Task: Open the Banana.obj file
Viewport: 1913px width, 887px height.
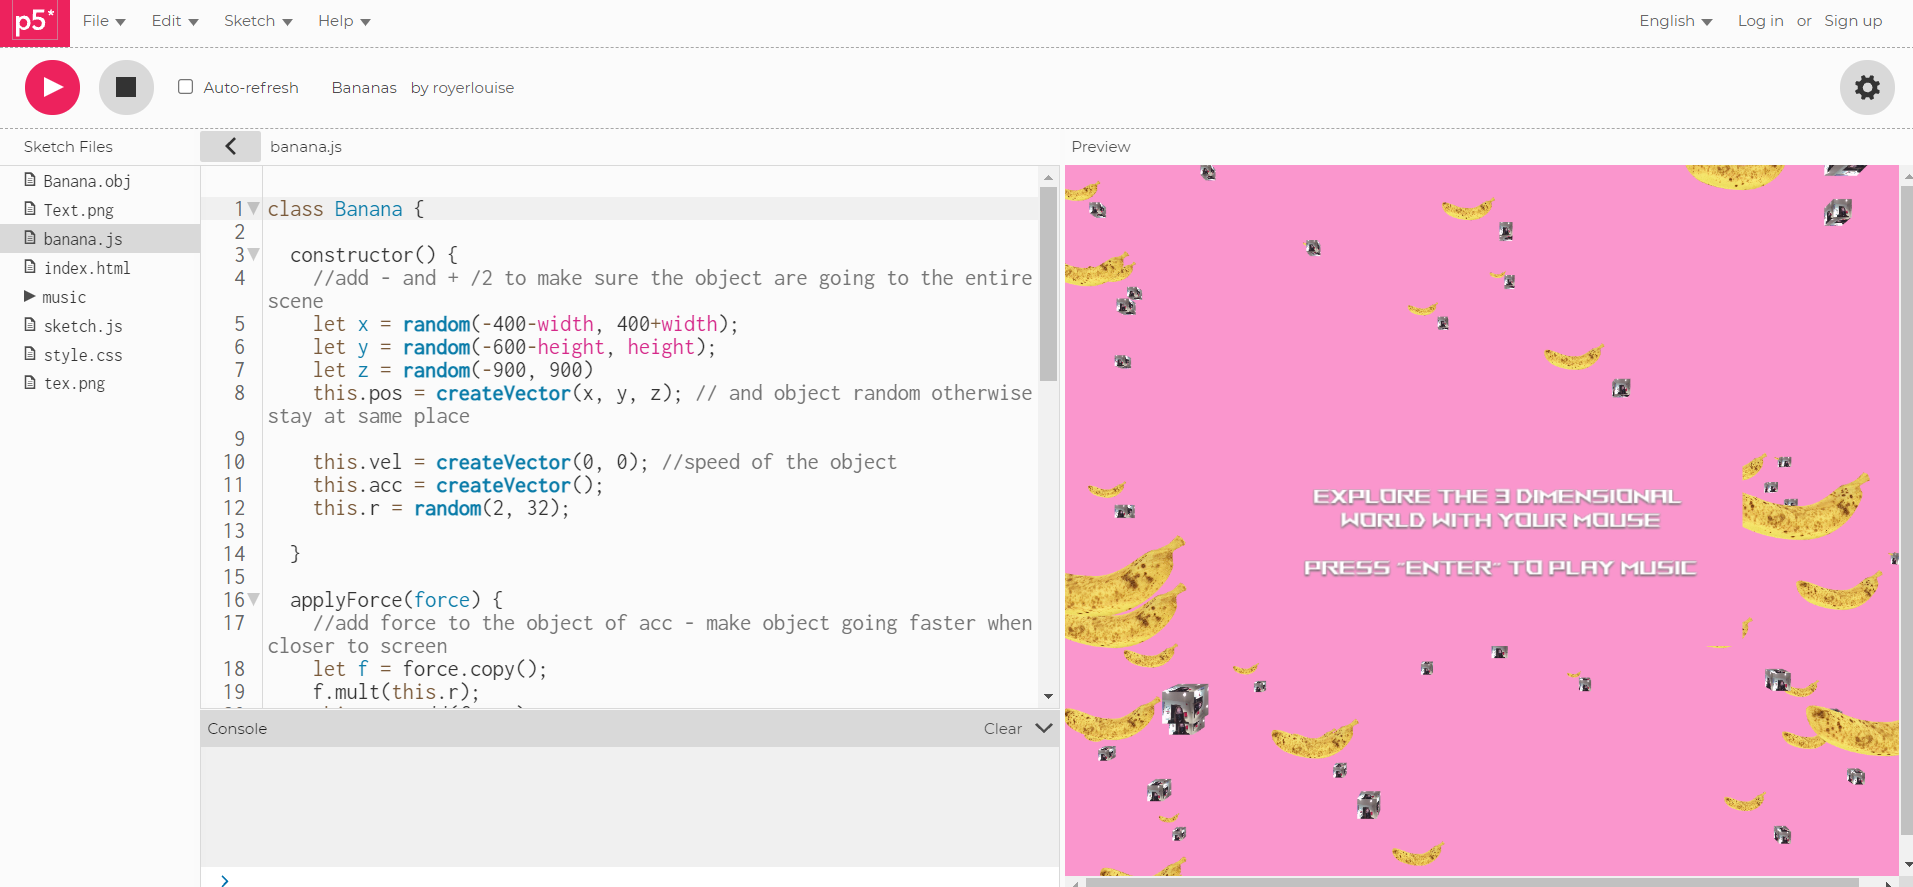Action: 87,181
